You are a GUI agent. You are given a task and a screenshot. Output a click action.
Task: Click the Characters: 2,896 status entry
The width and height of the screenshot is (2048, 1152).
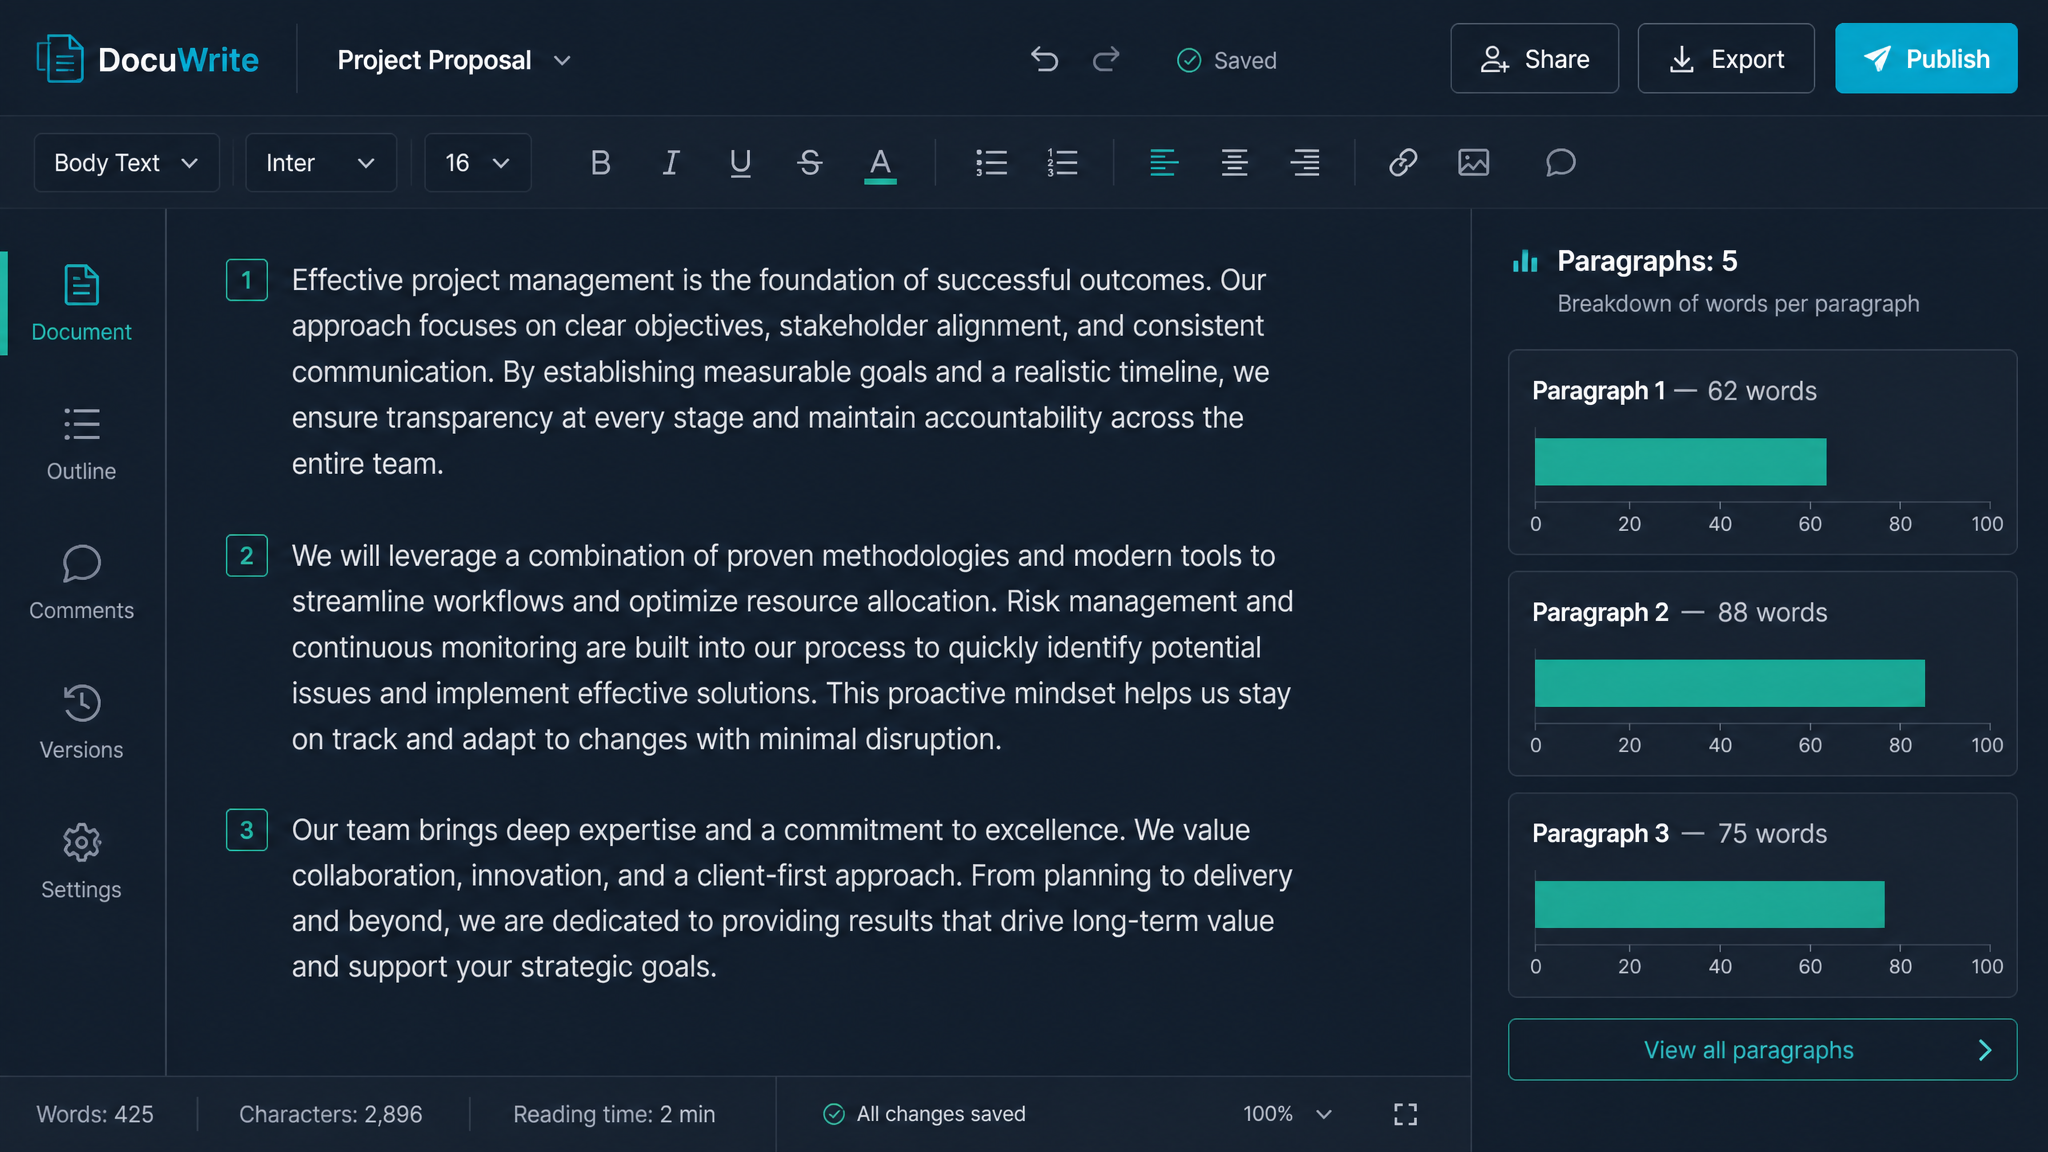tap(331, 1114)
